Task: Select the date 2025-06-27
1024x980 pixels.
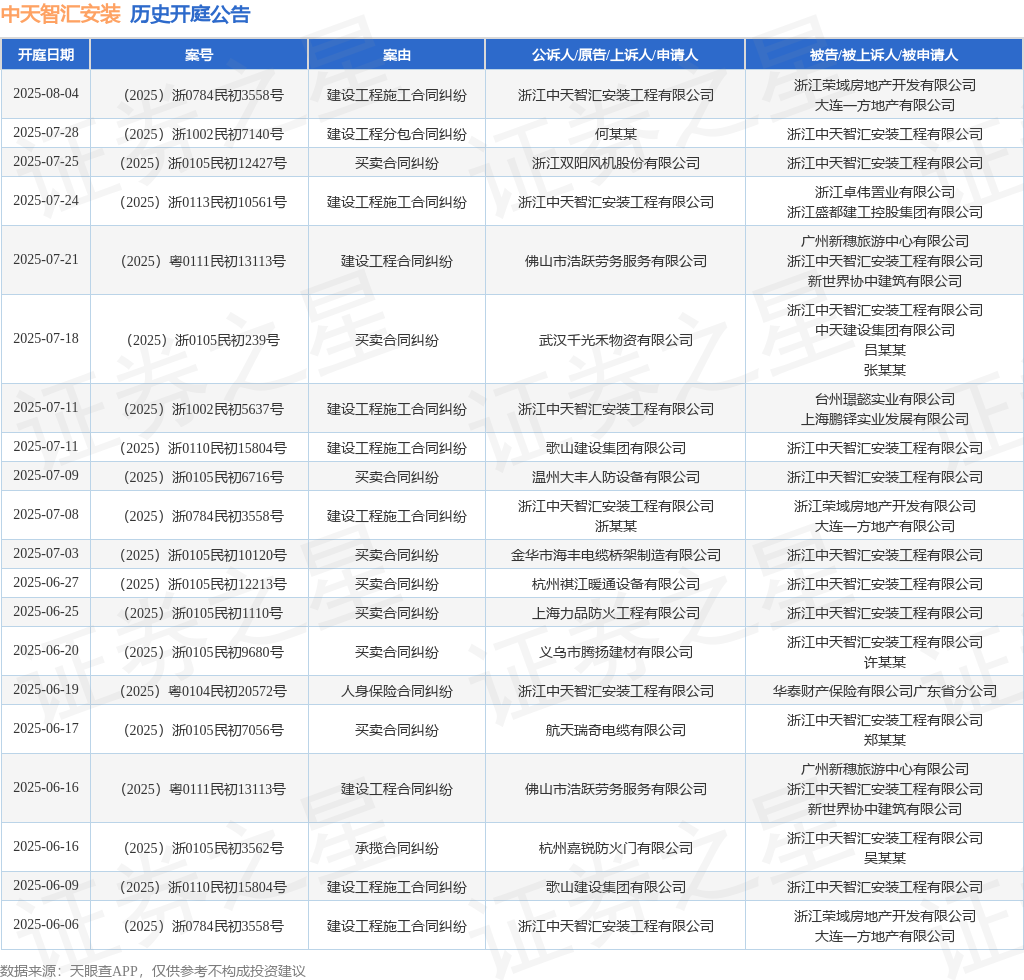Action: 46,582
